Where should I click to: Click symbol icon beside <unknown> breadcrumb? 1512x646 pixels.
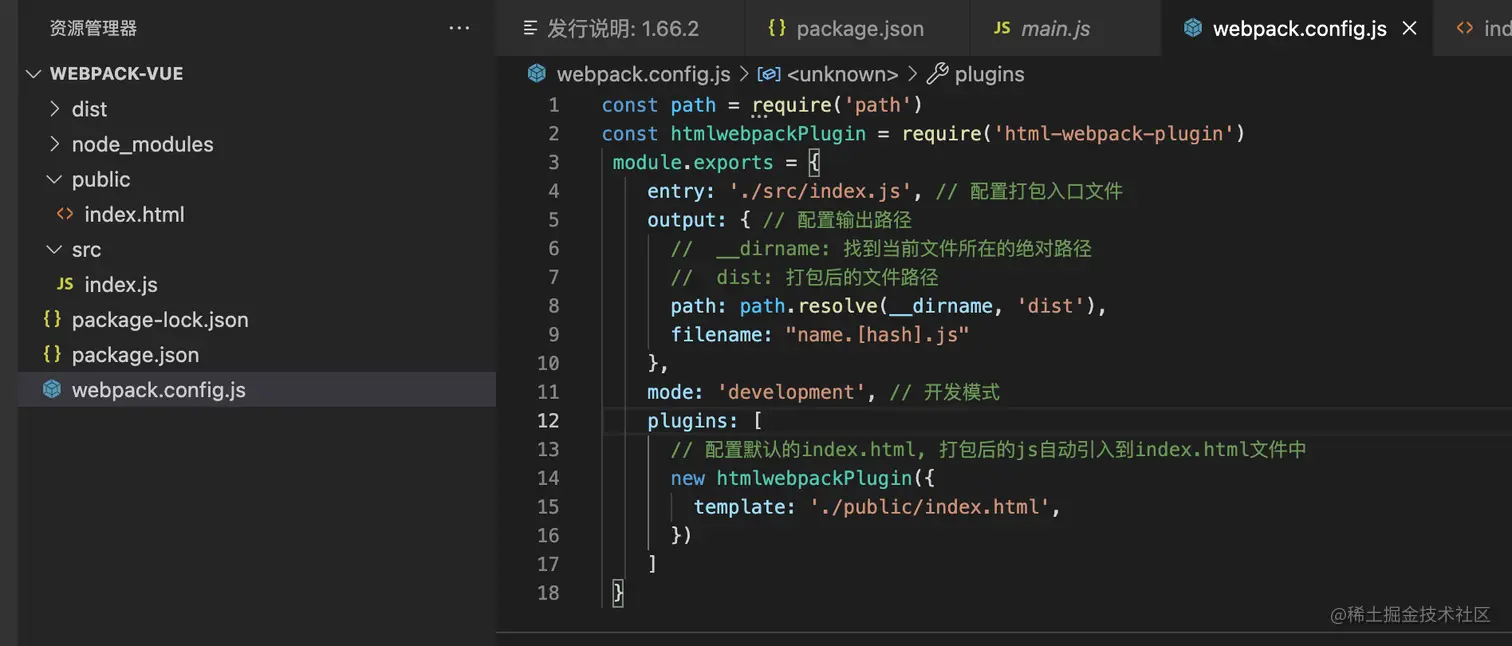point(769,74)
